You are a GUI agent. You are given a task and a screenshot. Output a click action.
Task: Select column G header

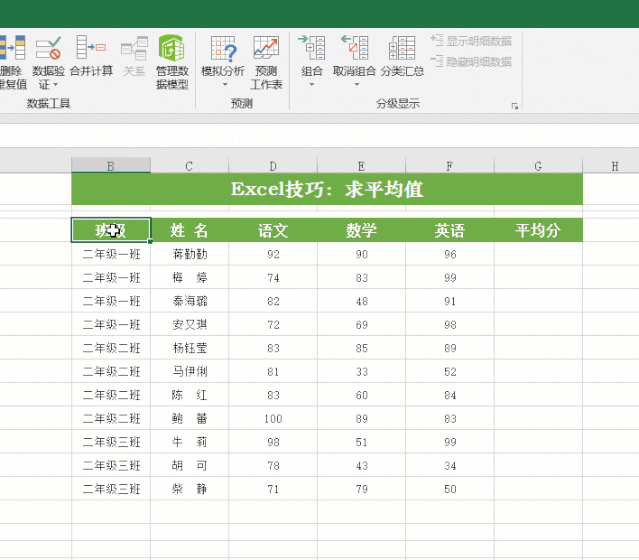[538, 166]
